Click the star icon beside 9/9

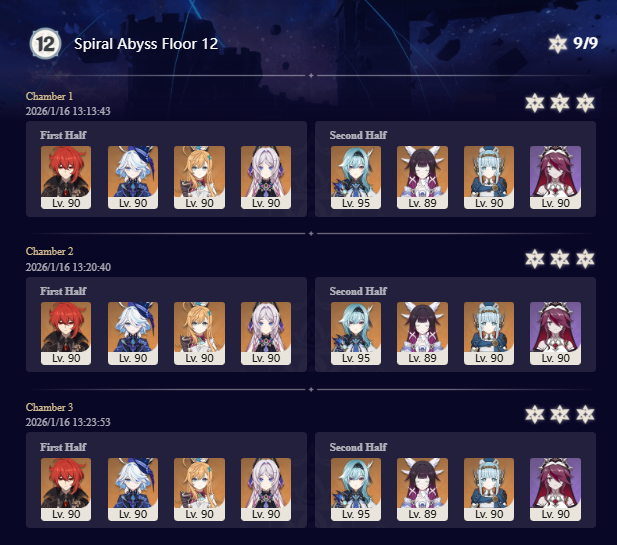click(x=558, y=43)
